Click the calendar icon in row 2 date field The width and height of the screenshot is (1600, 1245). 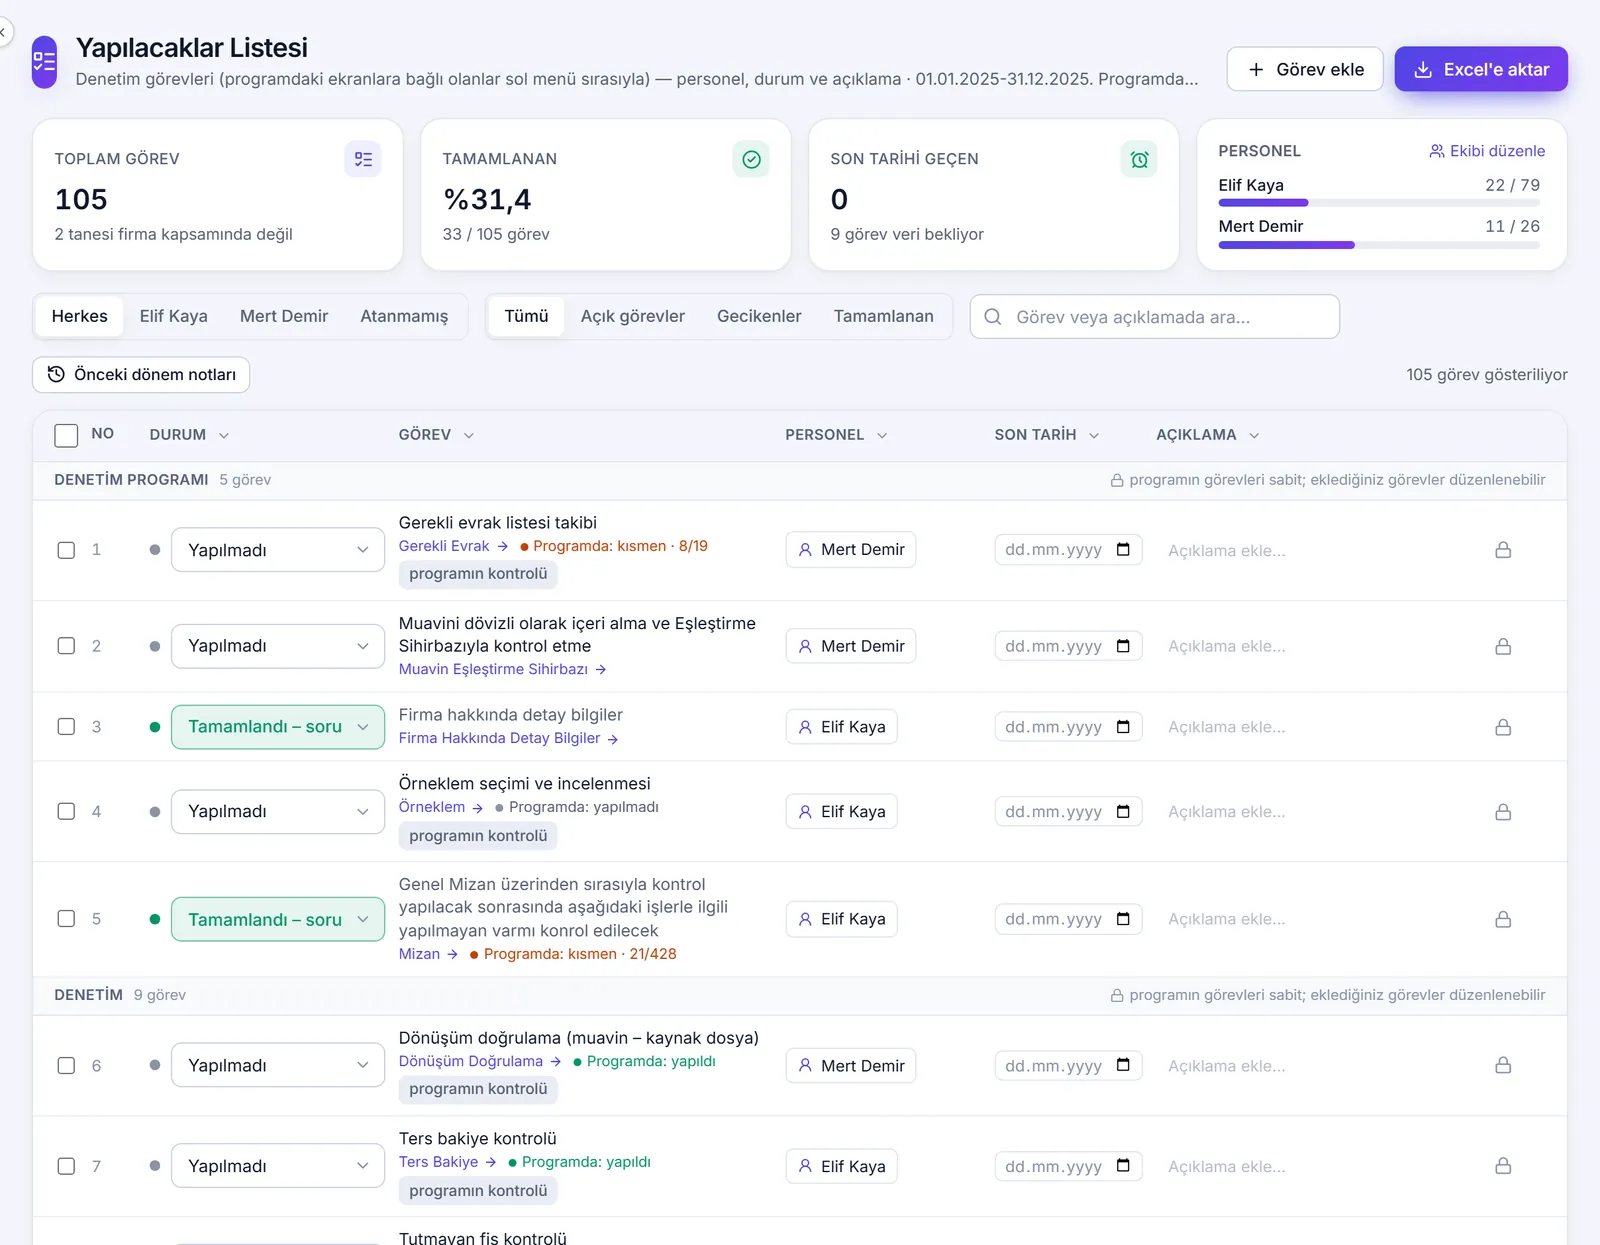1123,646
